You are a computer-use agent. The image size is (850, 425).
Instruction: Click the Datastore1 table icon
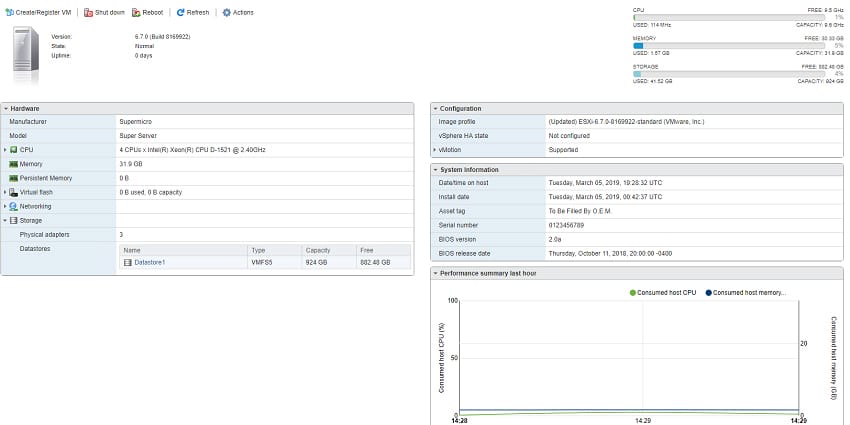point(127,262)
